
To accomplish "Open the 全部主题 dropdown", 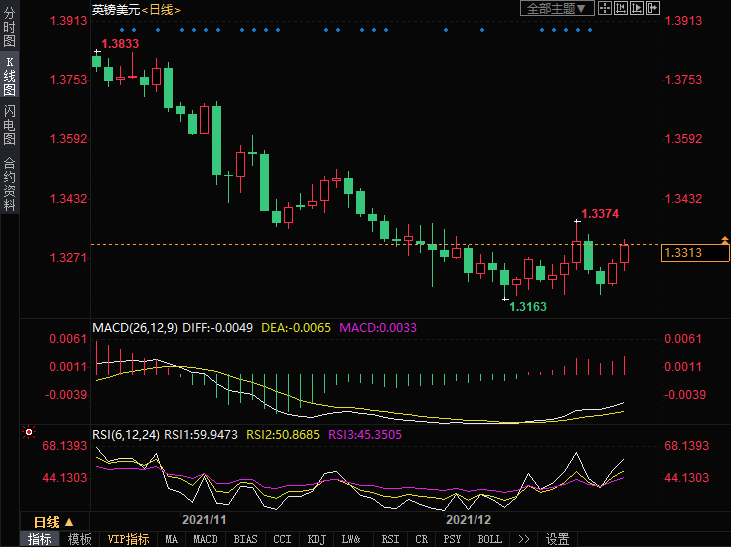I will point(557,8).
